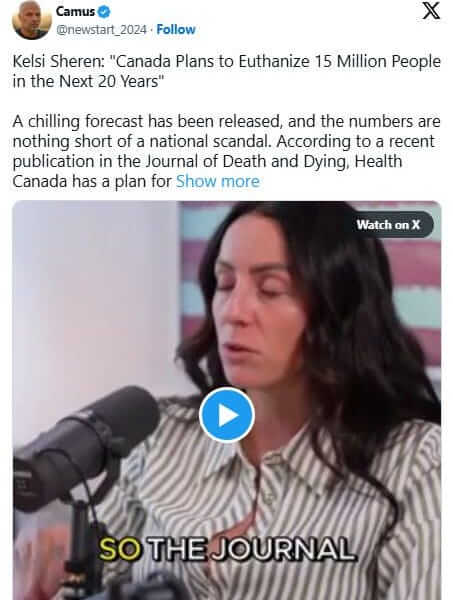Visit the @newstart_2024 handle link

point(101,30)
